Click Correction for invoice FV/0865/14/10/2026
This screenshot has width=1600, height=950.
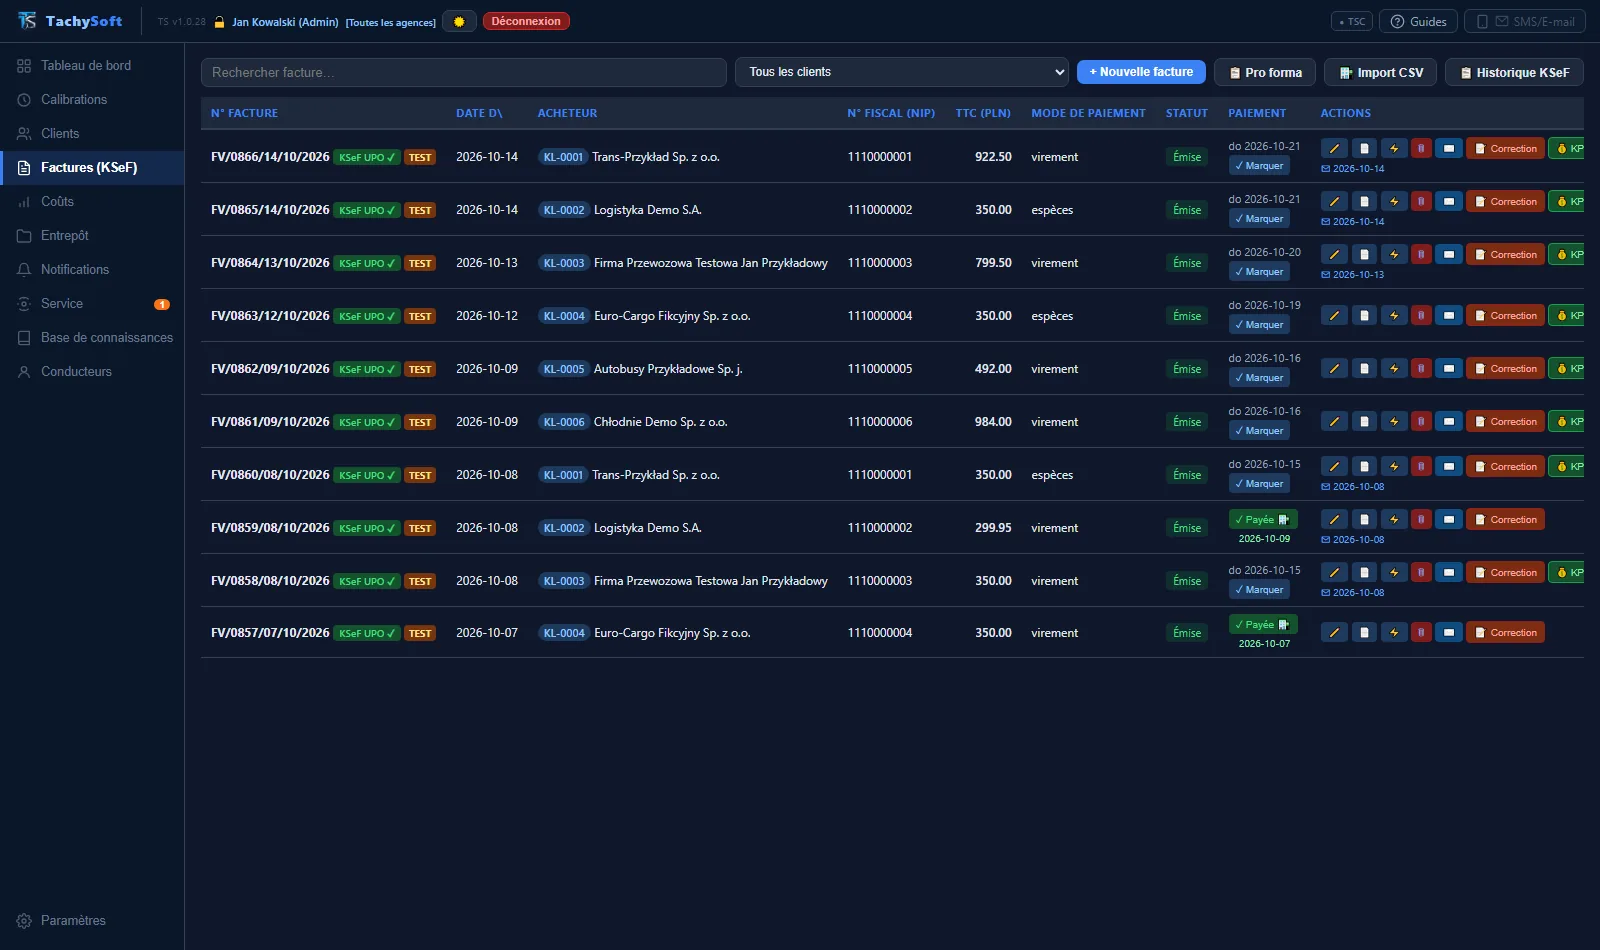point(1505,201)
